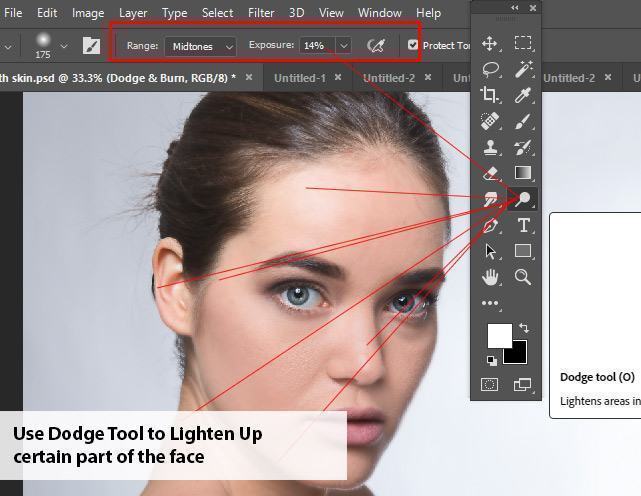Select the Move tool
Image resolution: width=641 pixels, height=496 pixels.
coord(490,43)
